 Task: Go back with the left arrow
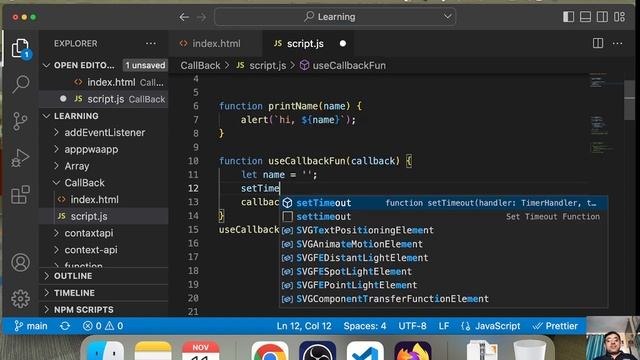click(x=184, y=17)
